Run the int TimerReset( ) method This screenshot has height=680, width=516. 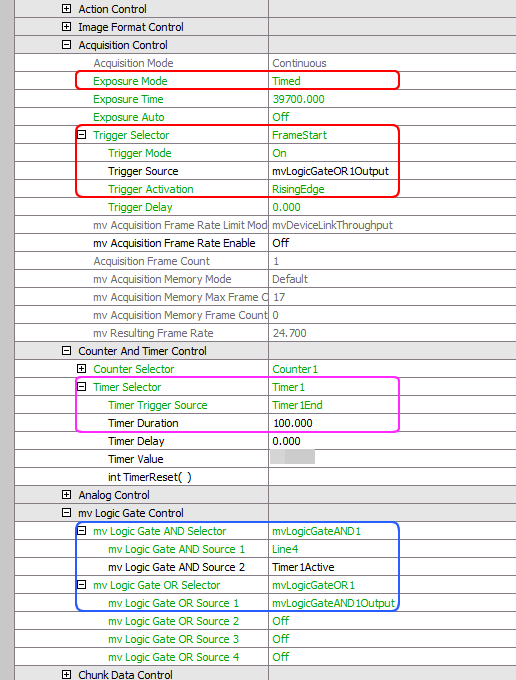[150, 477]
